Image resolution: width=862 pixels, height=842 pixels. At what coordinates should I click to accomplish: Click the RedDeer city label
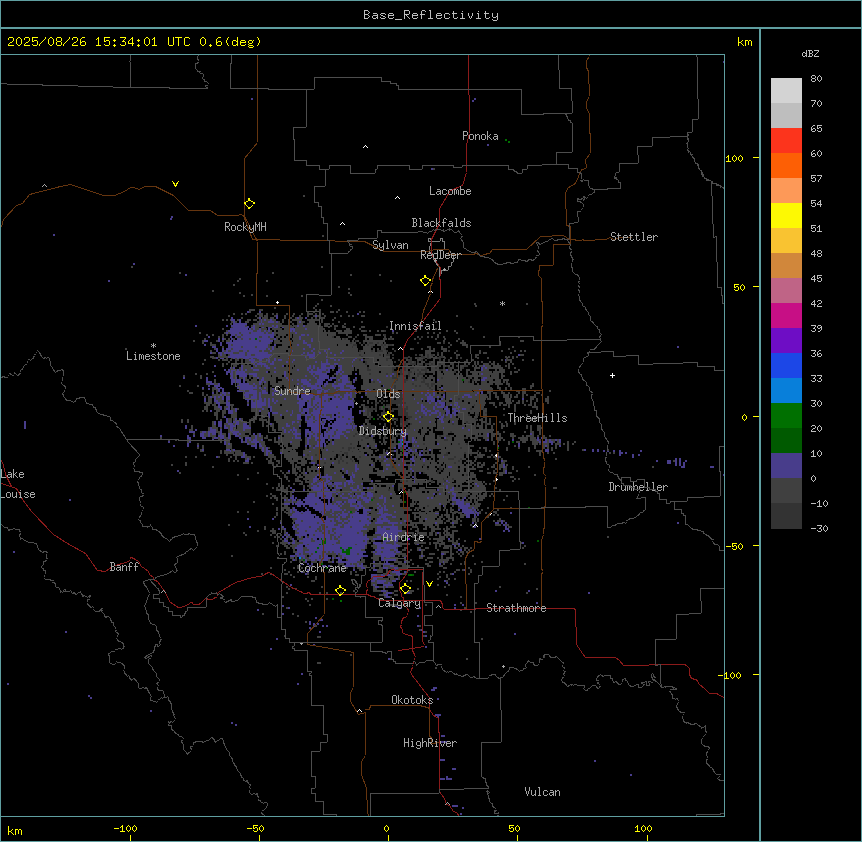[x=440, y=255]
